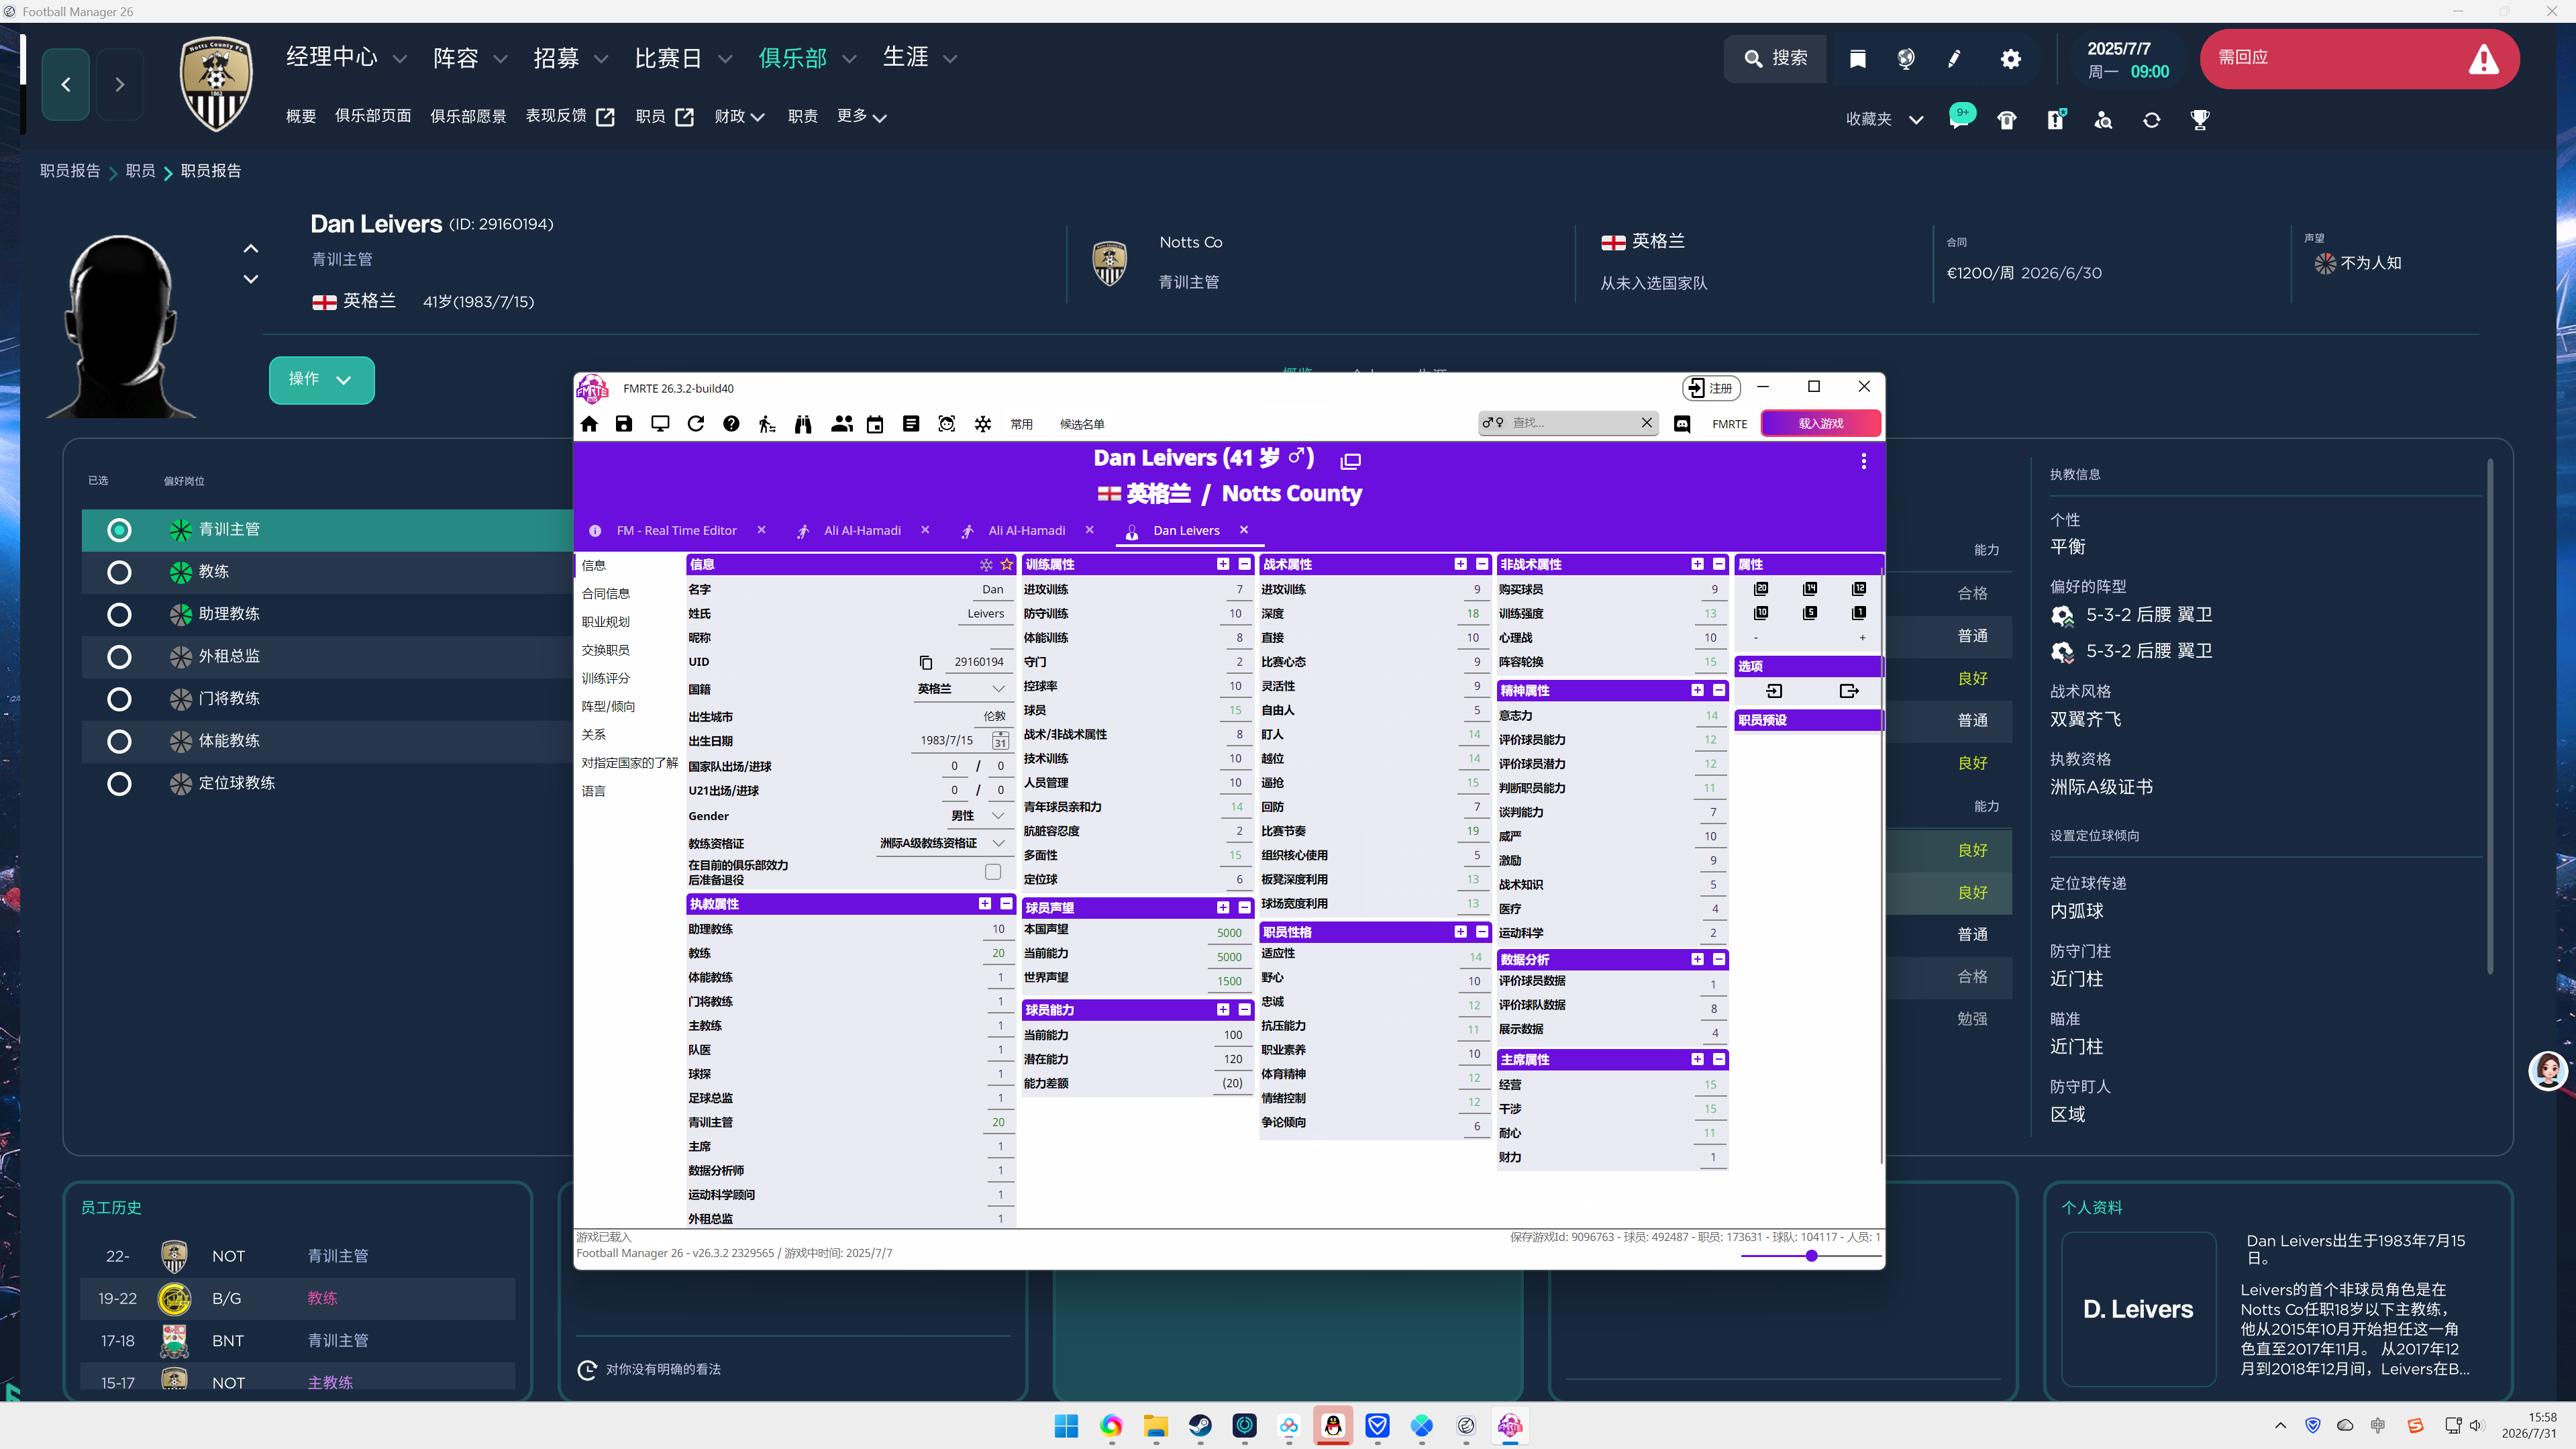Click the FMRTE refresh arrow icon
Screen dimensions: 2576x1449
point(696,424)
